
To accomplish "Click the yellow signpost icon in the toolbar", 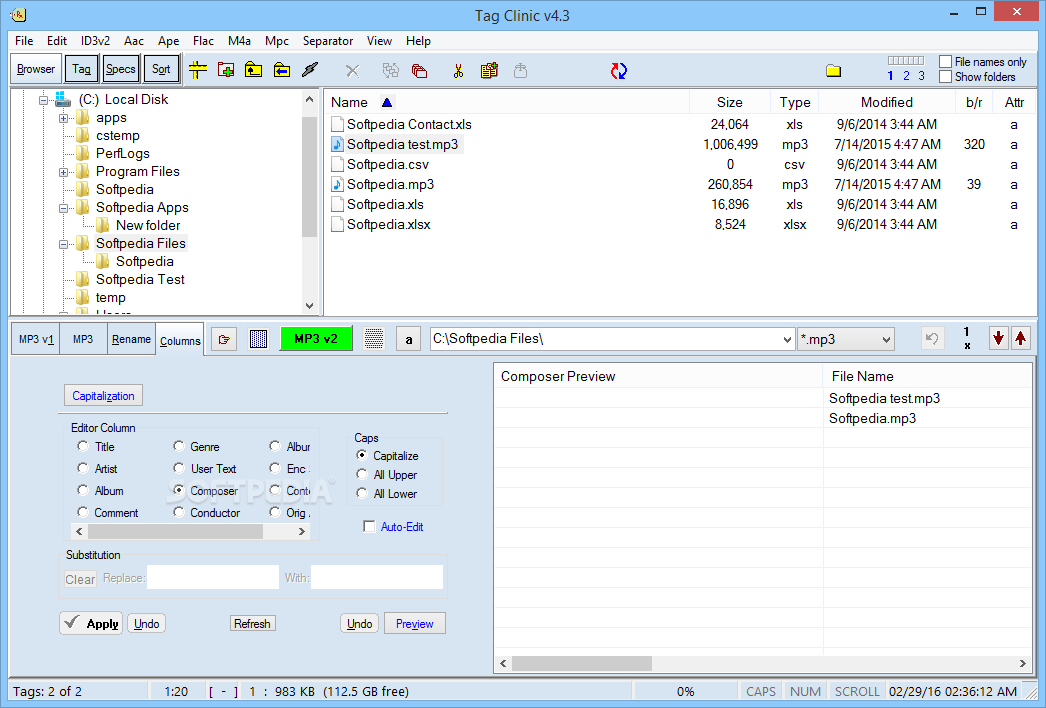I will pos(197,70).
